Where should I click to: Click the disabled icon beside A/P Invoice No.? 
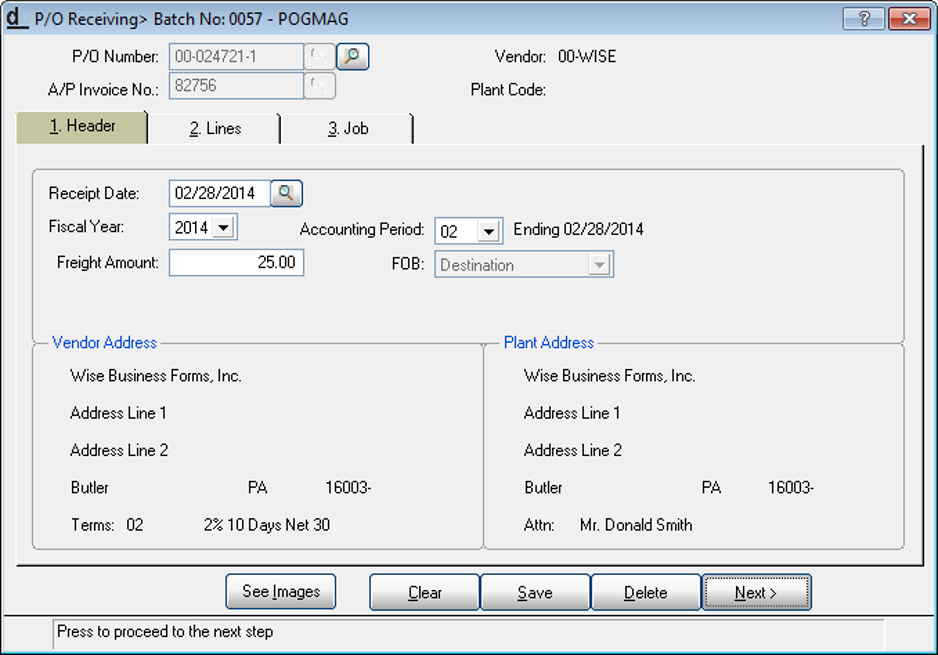319,86
